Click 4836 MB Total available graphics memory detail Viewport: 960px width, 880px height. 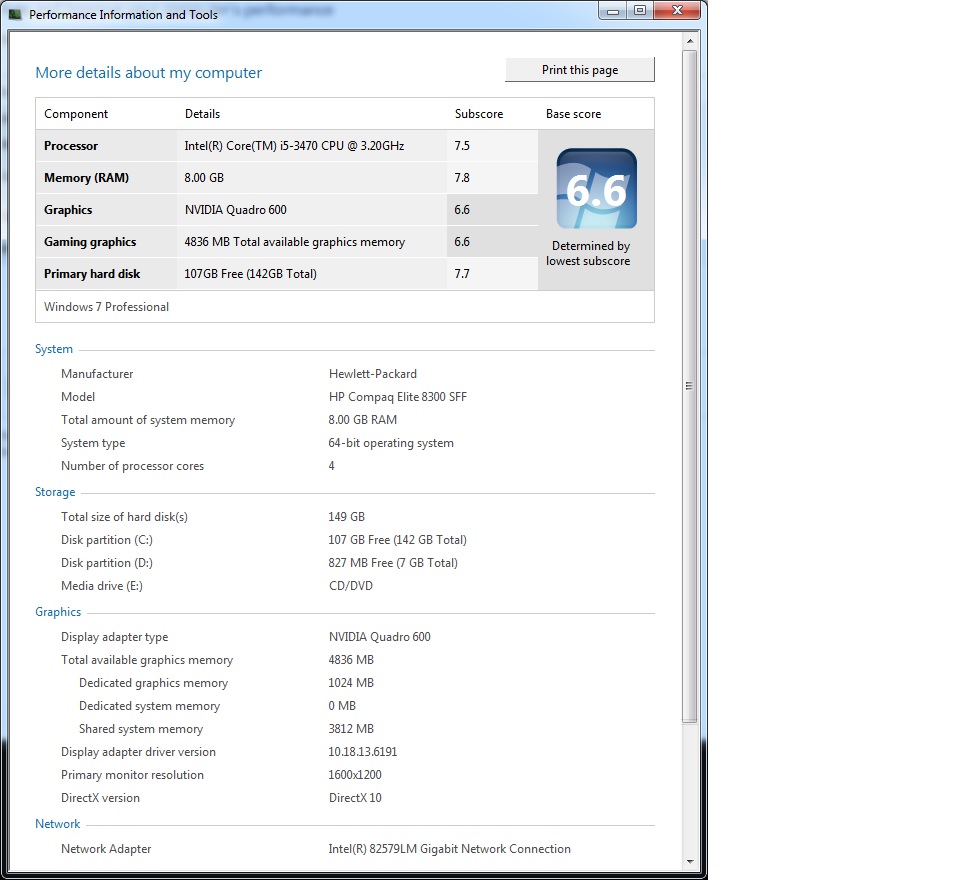point(294,242)
